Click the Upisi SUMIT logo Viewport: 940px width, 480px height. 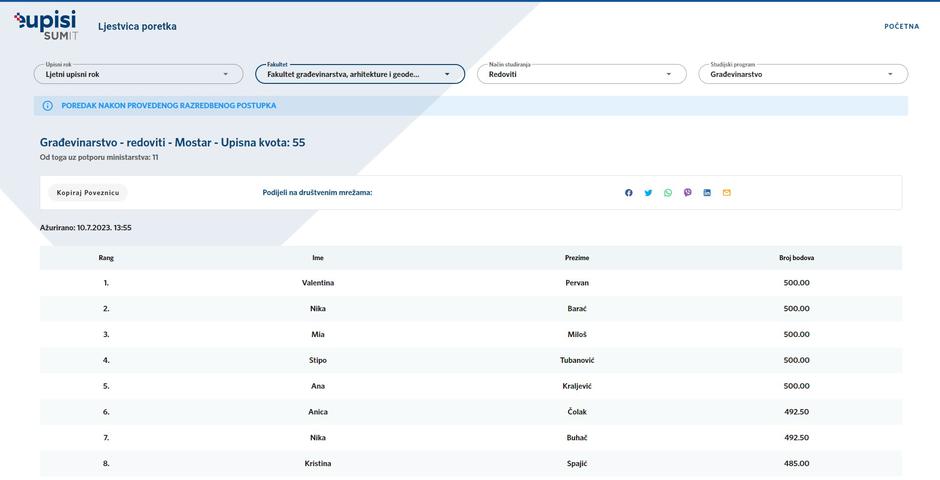46,25
